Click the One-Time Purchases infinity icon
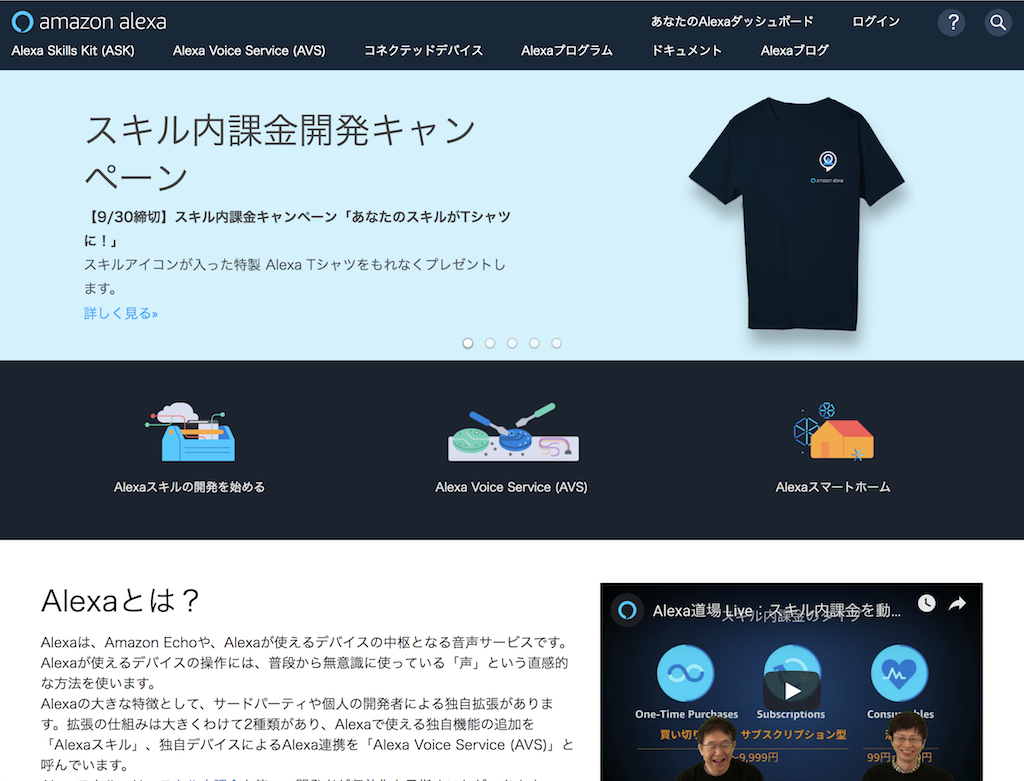 (685, 673)
